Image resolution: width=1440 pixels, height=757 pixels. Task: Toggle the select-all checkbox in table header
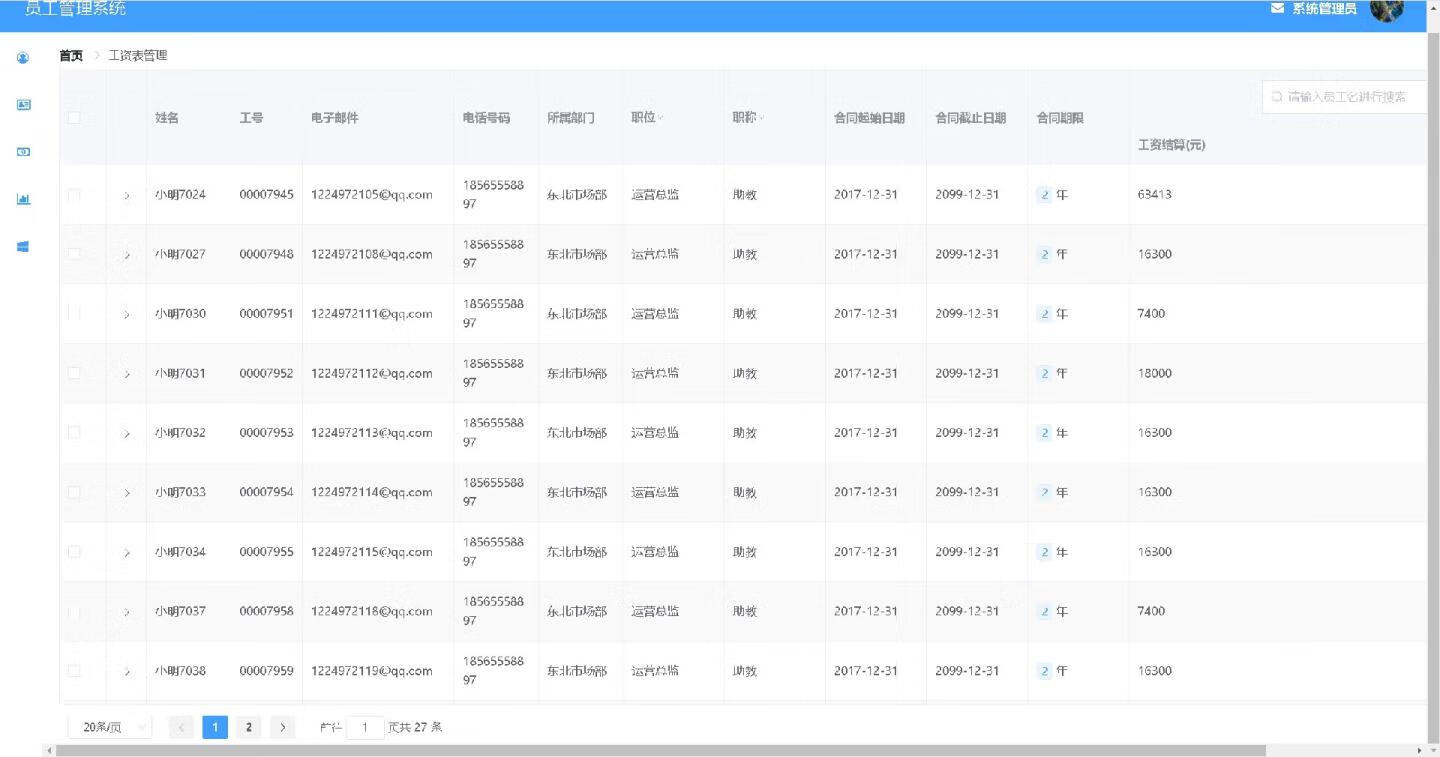(x=74, y=118)
